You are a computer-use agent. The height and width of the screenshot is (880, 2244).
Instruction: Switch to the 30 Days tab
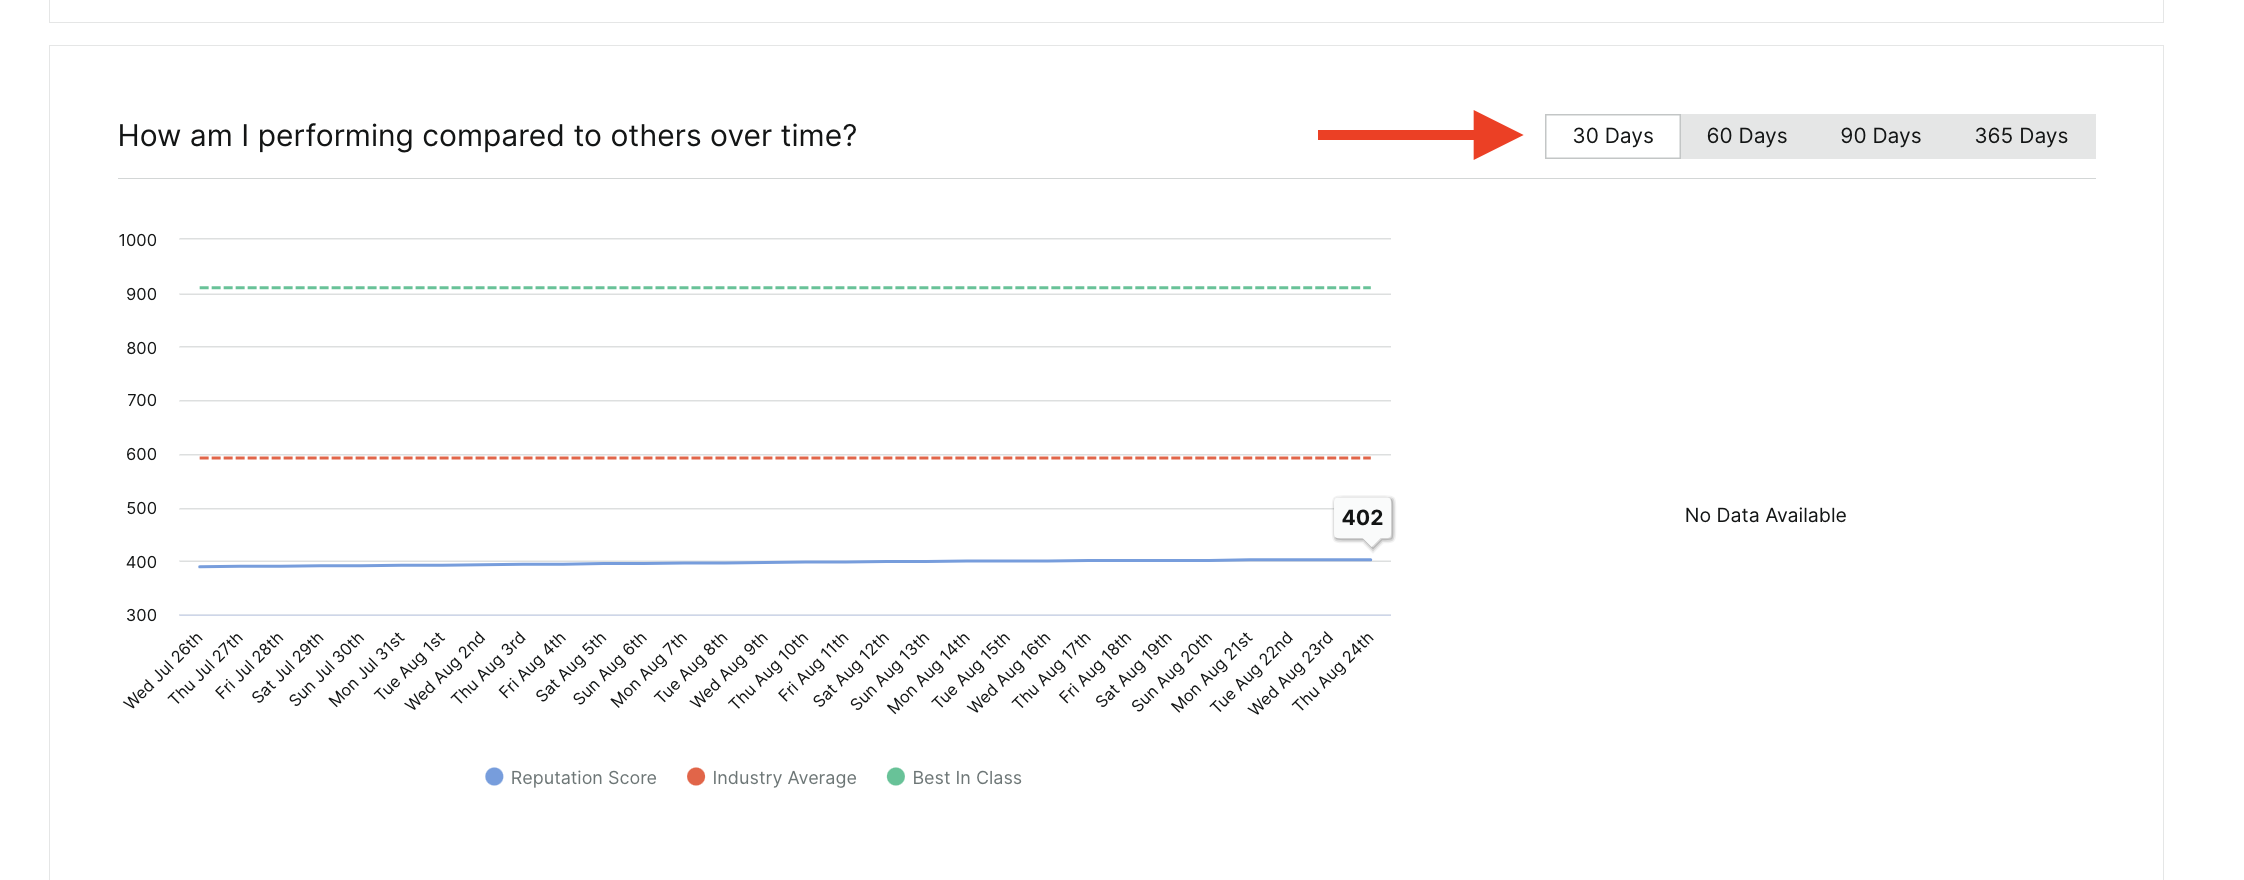1612,135
